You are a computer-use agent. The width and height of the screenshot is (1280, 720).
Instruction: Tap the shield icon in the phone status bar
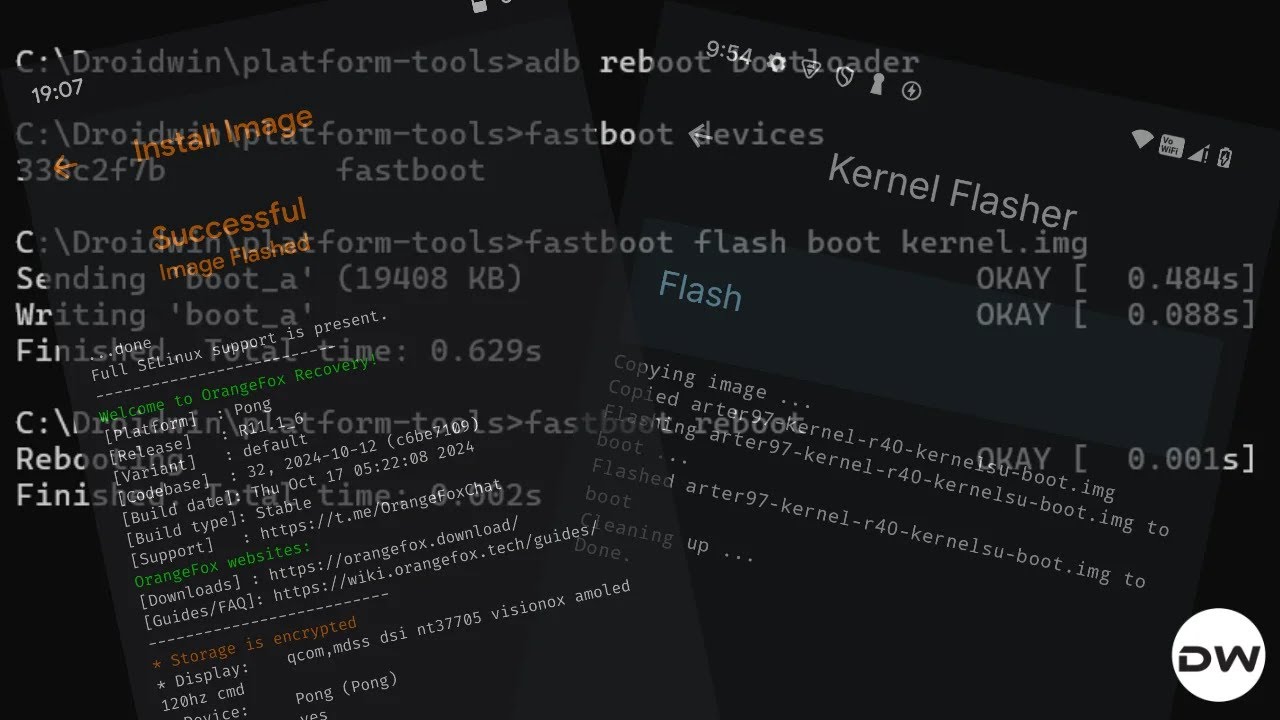point(844,76)
